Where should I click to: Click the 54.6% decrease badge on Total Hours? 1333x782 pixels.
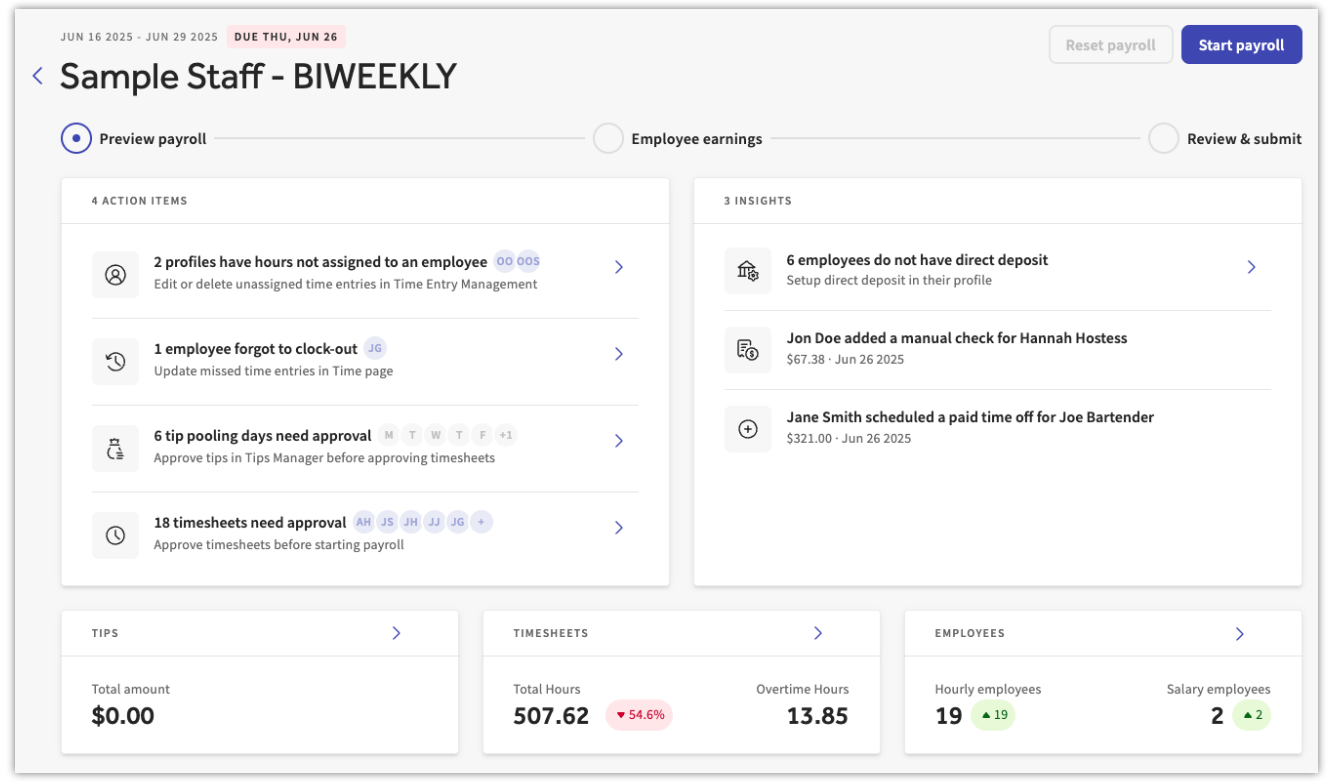tap(639, 715)
